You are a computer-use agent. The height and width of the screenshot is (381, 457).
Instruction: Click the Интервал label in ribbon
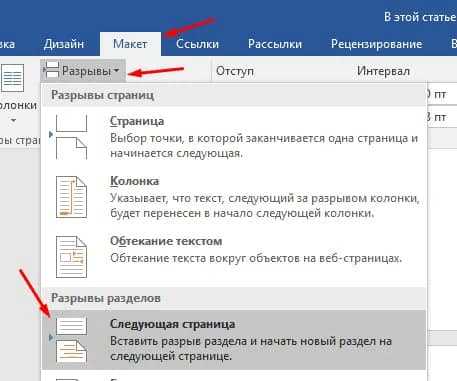coord(383,71)
